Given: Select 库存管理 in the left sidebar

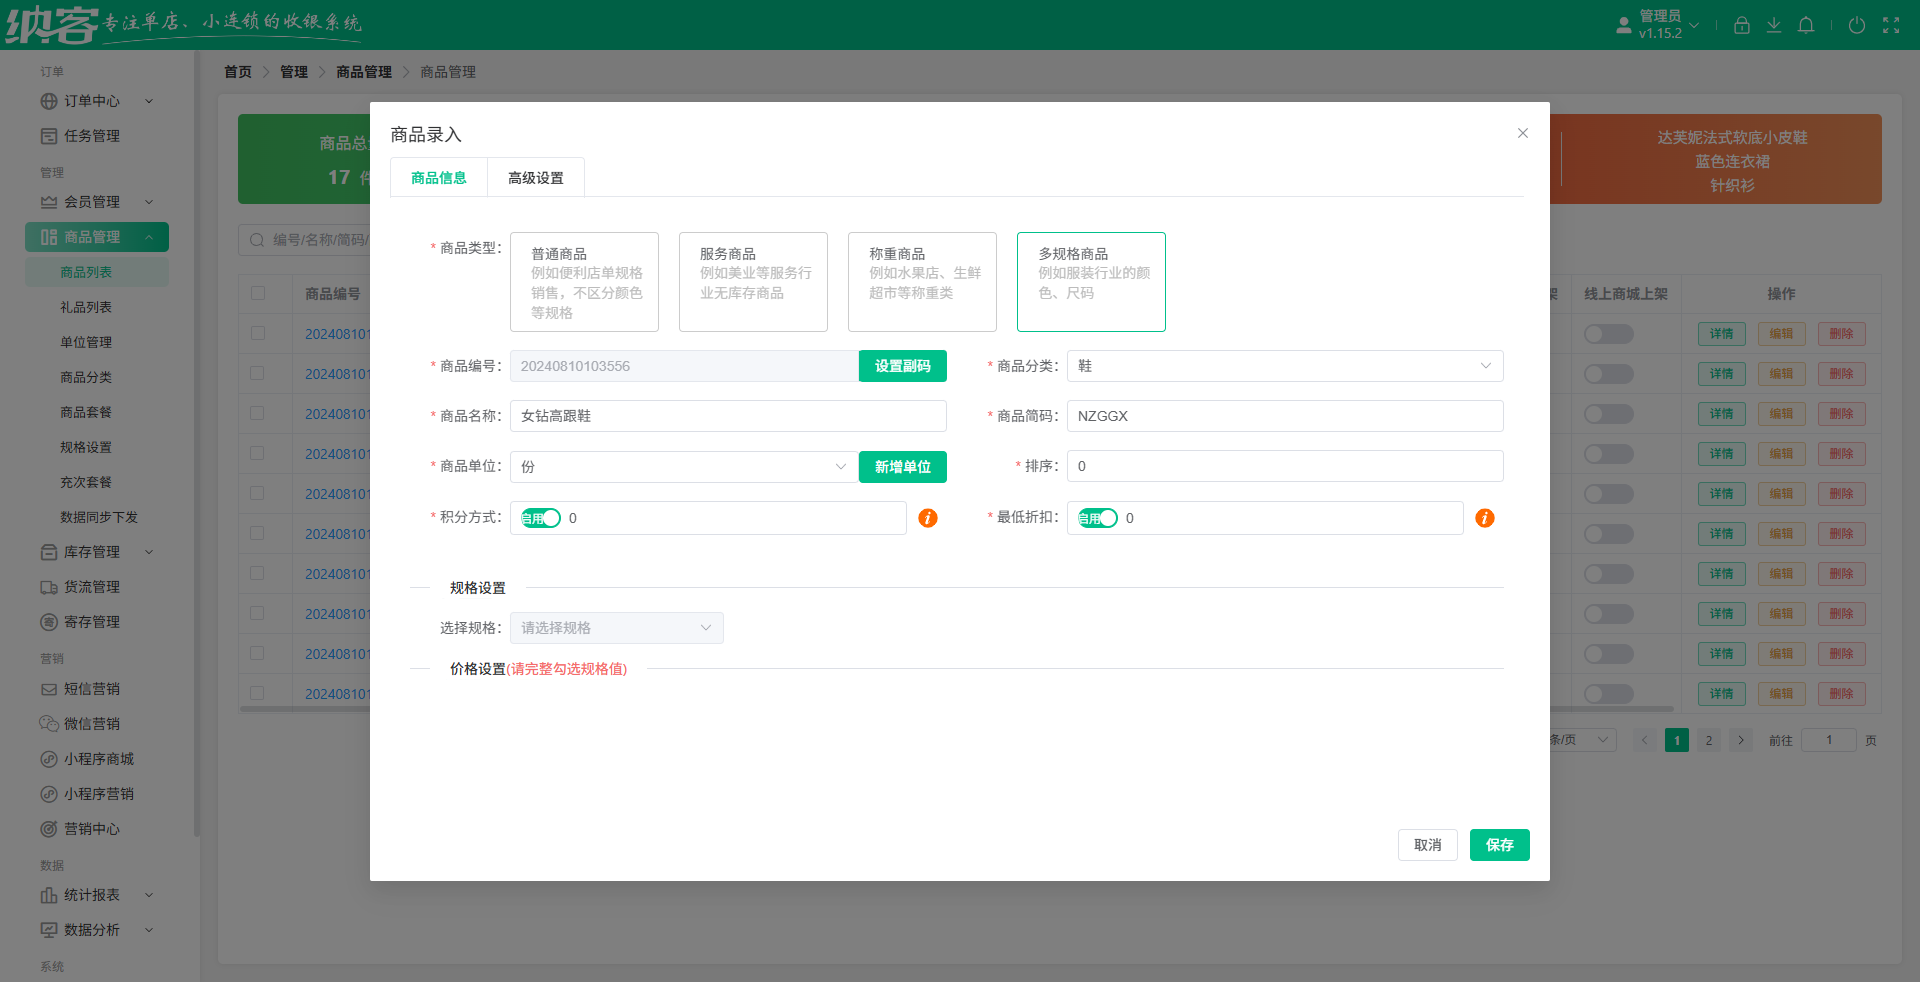Looking at the screenshot, I should tap(90, 551).
